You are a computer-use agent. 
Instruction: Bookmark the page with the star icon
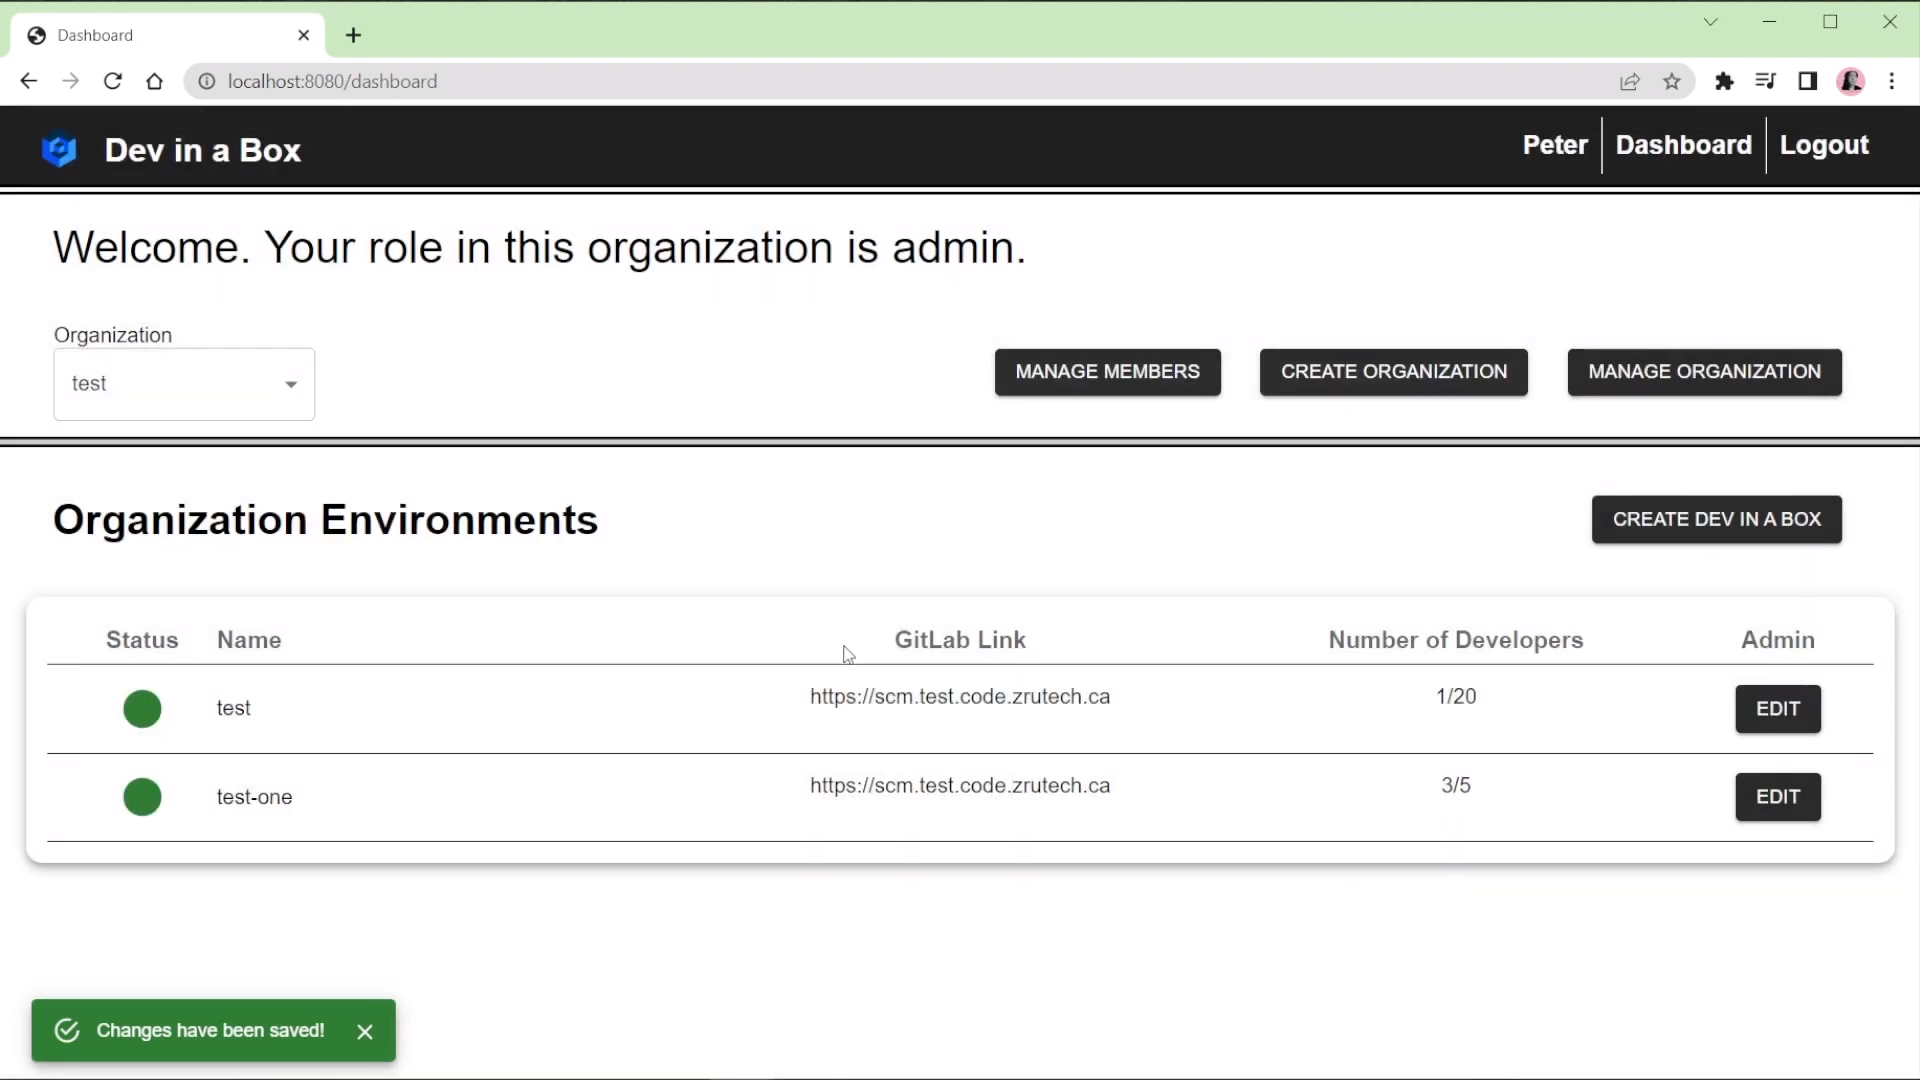[1673, 81]
